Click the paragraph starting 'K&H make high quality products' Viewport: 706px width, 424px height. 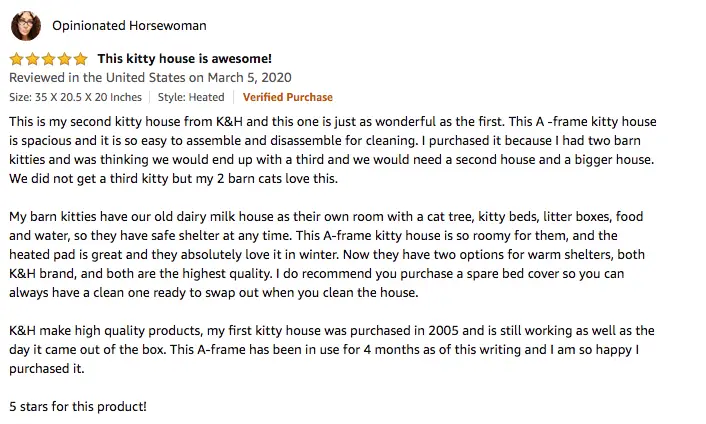(332, 349)
